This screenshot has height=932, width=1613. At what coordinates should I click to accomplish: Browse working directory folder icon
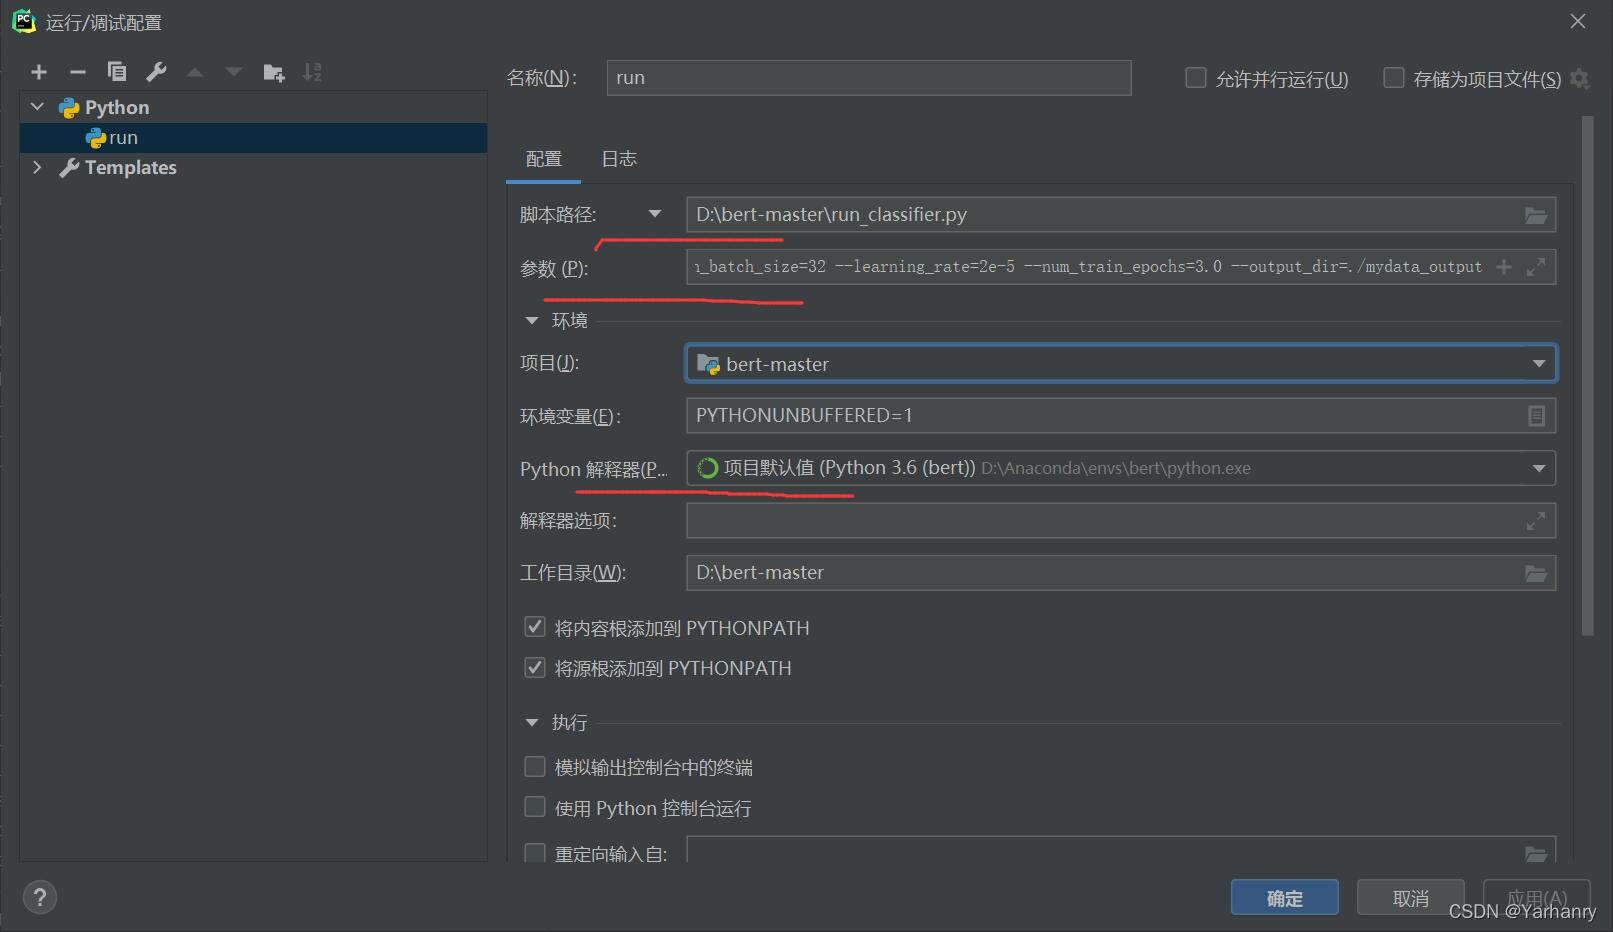tap(1535, 573)
